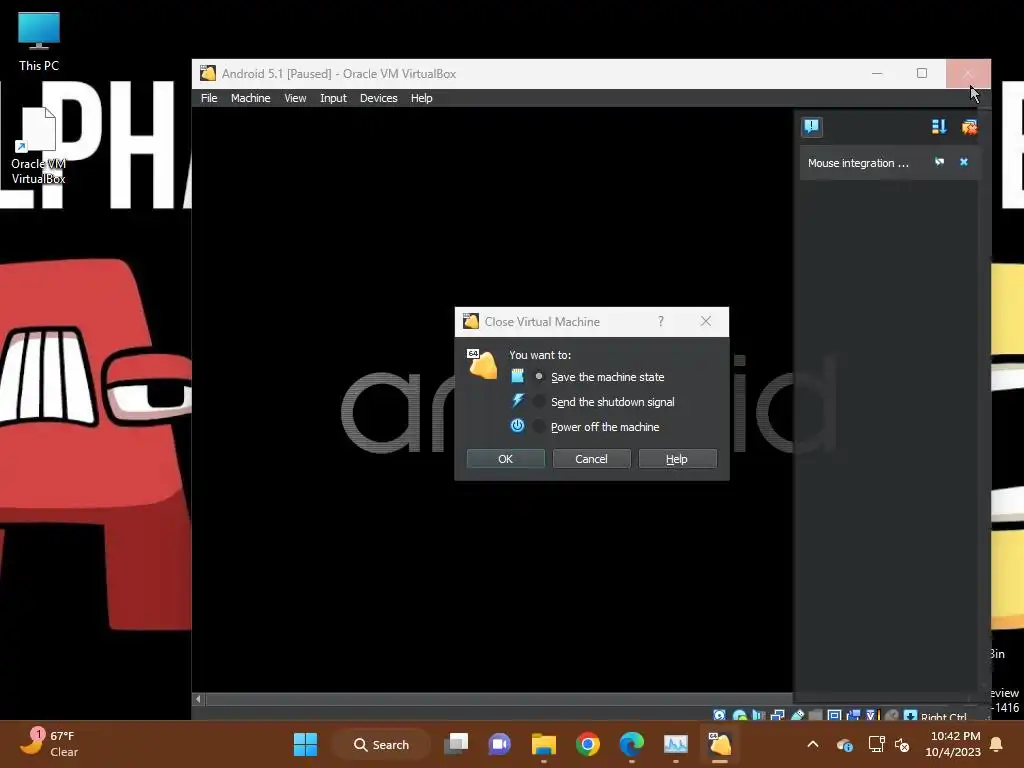Click the optical disk status icon
Image resolution: width=1024 pixels, height=768 pixels.
740,715
